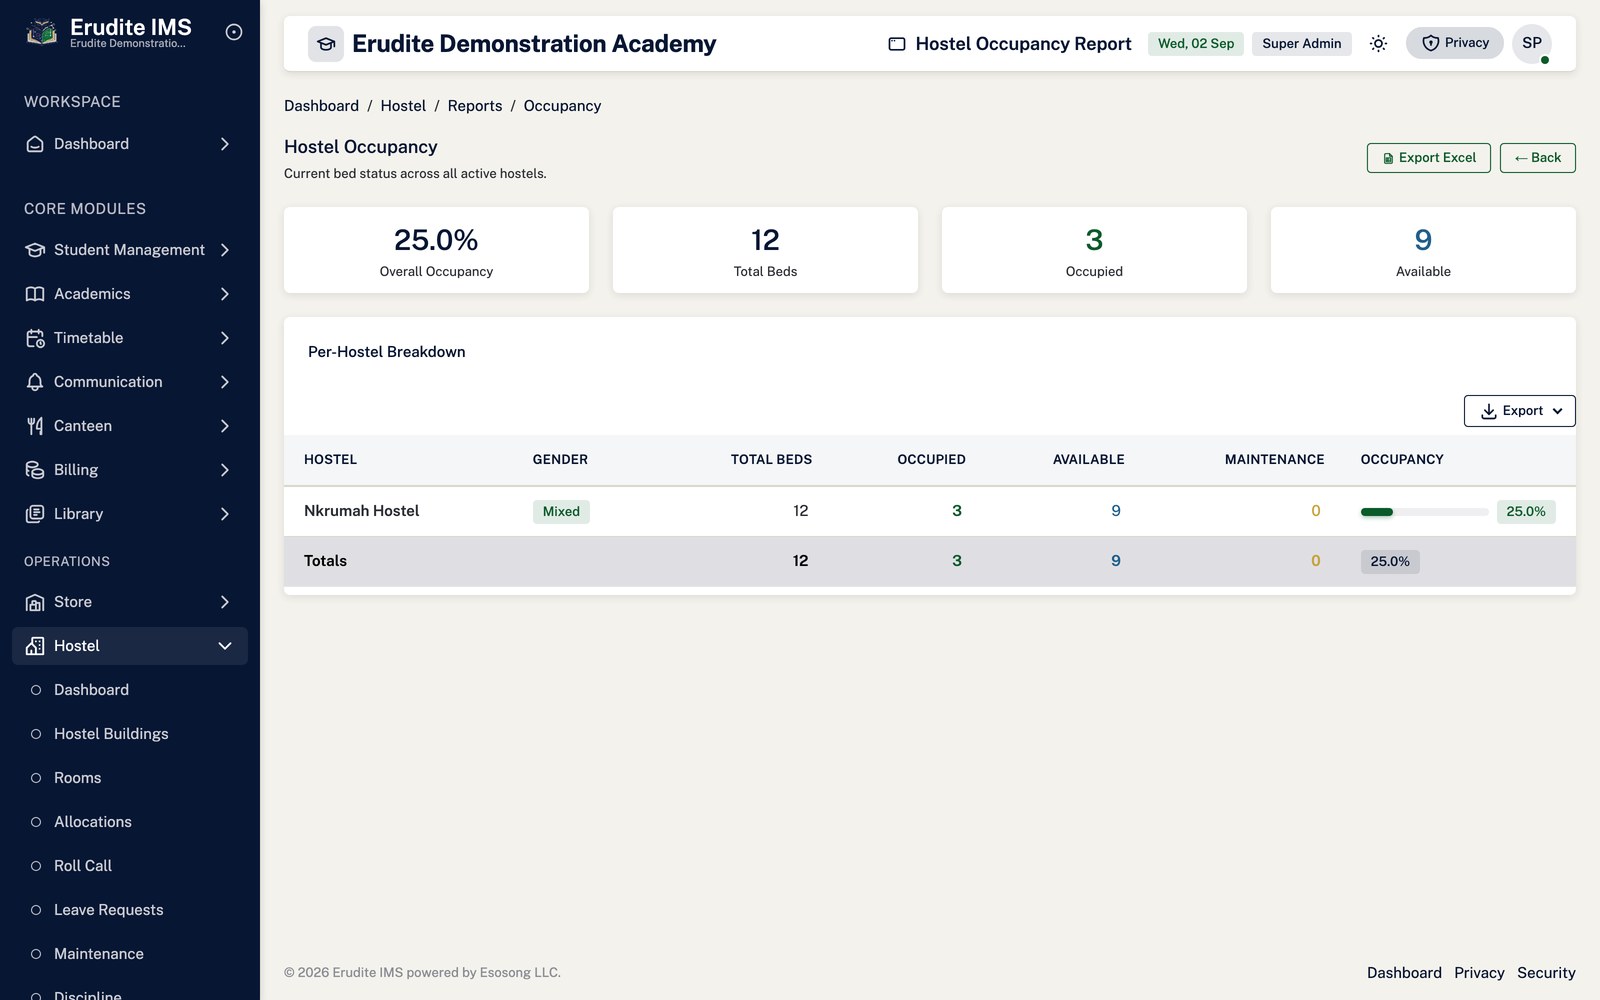Image resolution: width=1600 pixels, height=1000 pixels.
Task: Expand the Timetable menu chevron
Action: pyautogui.click(x=225, y=338)
